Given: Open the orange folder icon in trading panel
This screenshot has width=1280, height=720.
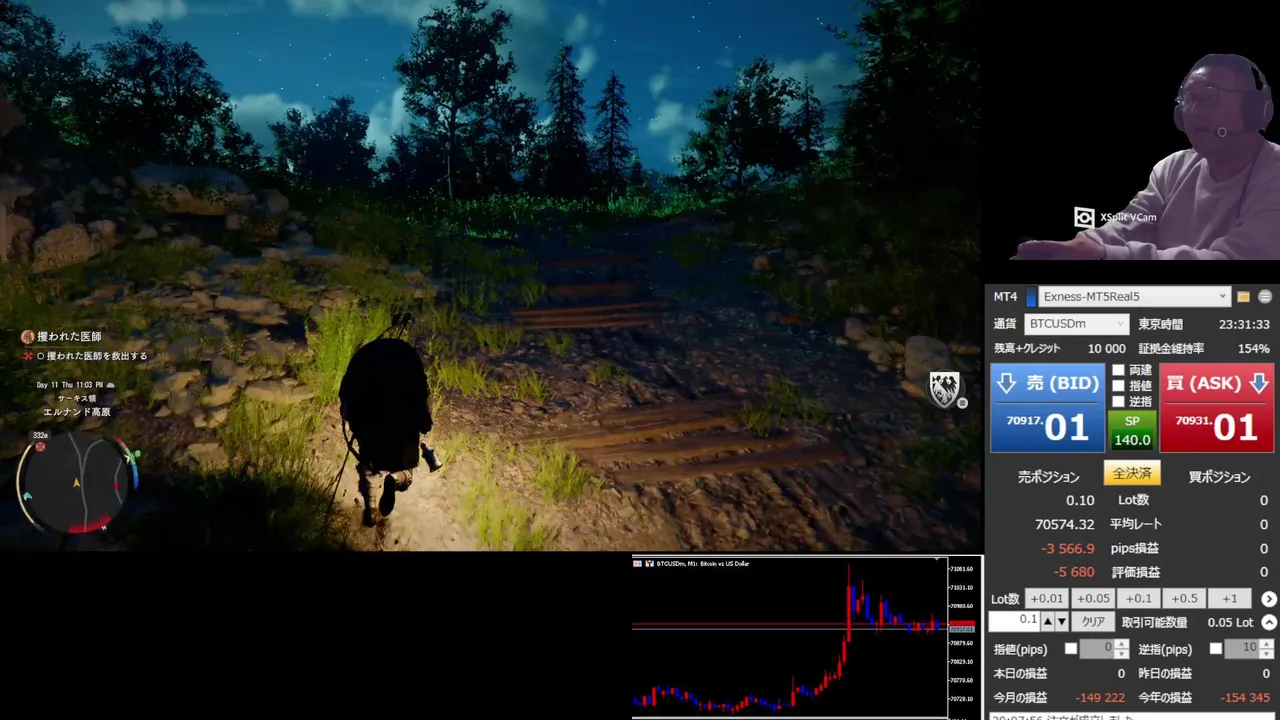Looking at the screenshot, I should click(1244, 297).
